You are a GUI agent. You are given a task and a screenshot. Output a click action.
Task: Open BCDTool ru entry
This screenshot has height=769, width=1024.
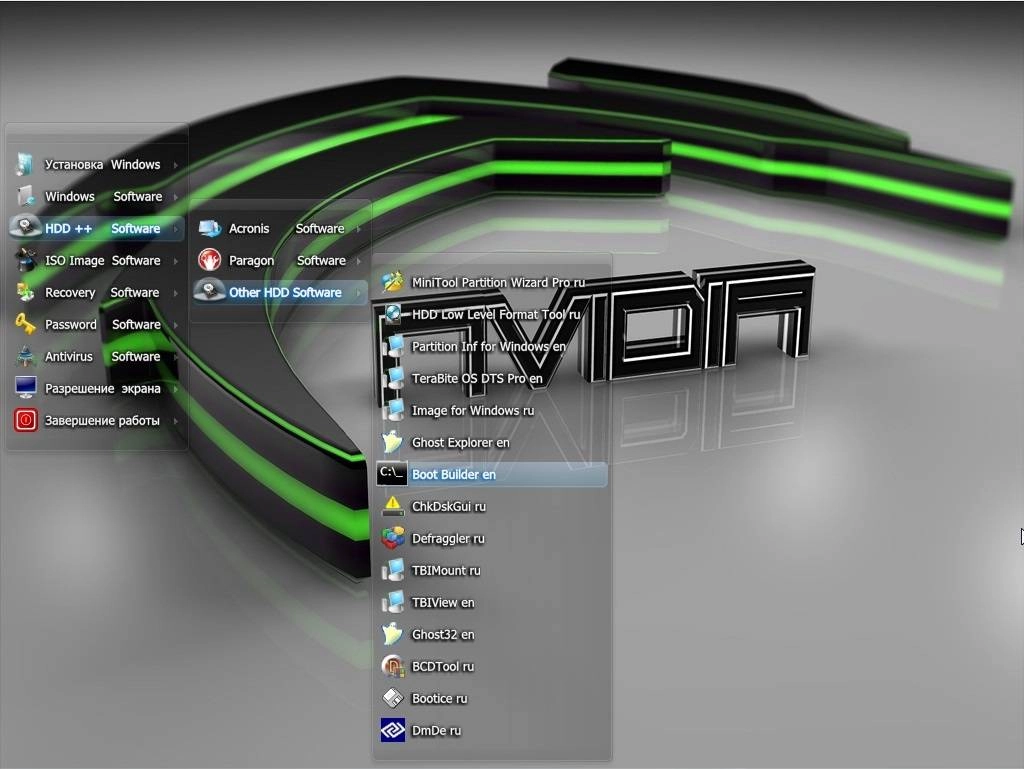pos(492,666)
